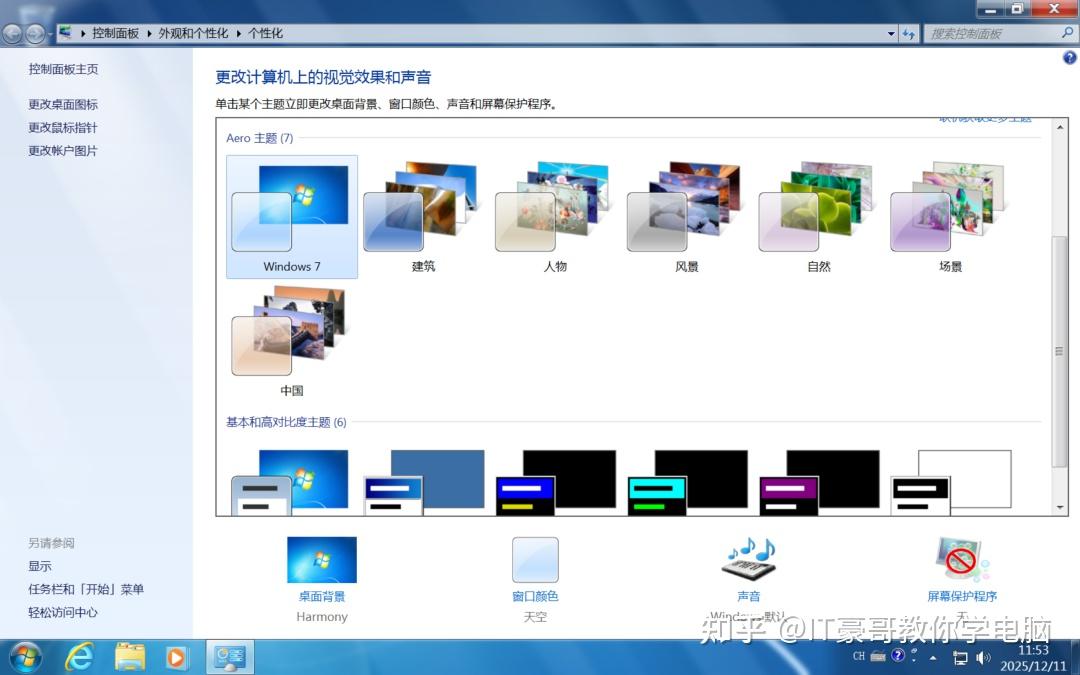This screenshot has width=1080, height=675.
Task: Open 更改桌面图标 link
Action: [x=63, y=104]
